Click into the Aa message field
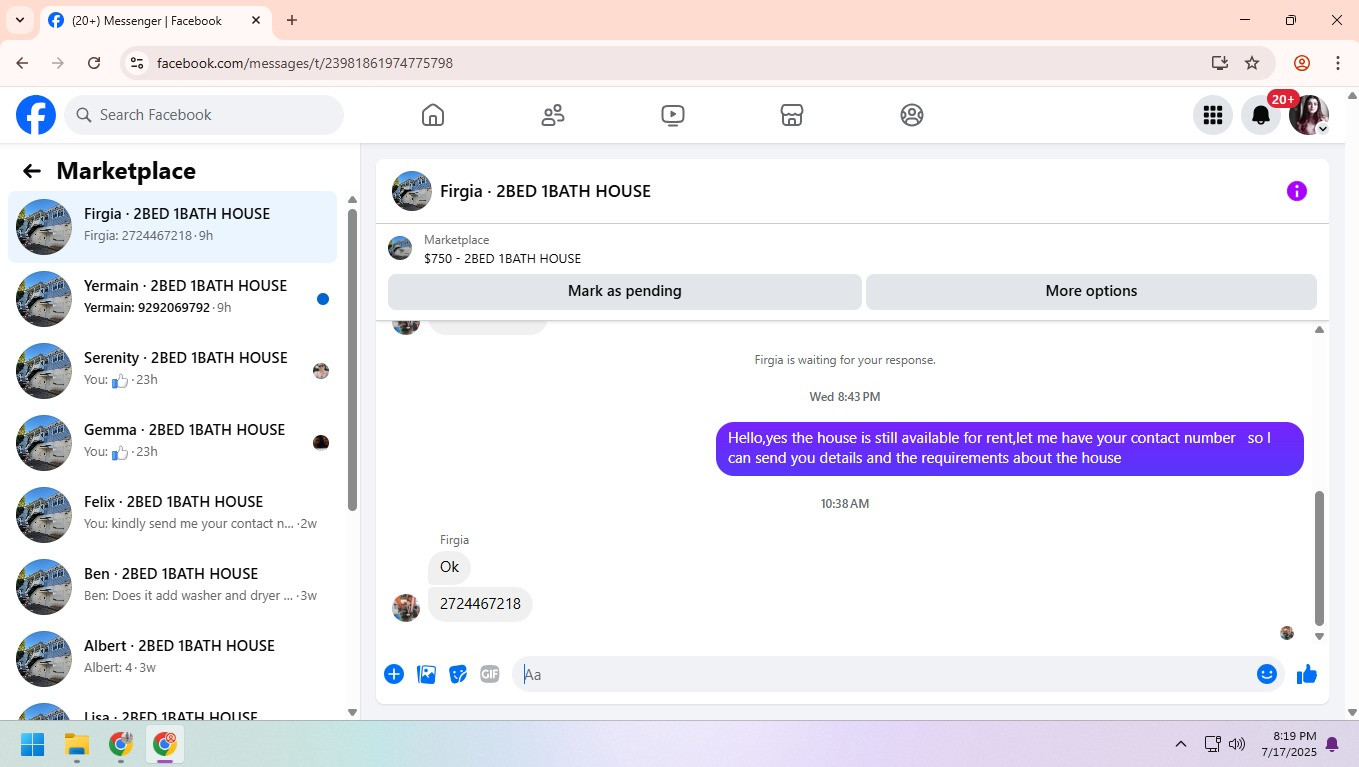Image resolution: width=1359 pixels, height=767 pixels. click(x=885, y=674)
